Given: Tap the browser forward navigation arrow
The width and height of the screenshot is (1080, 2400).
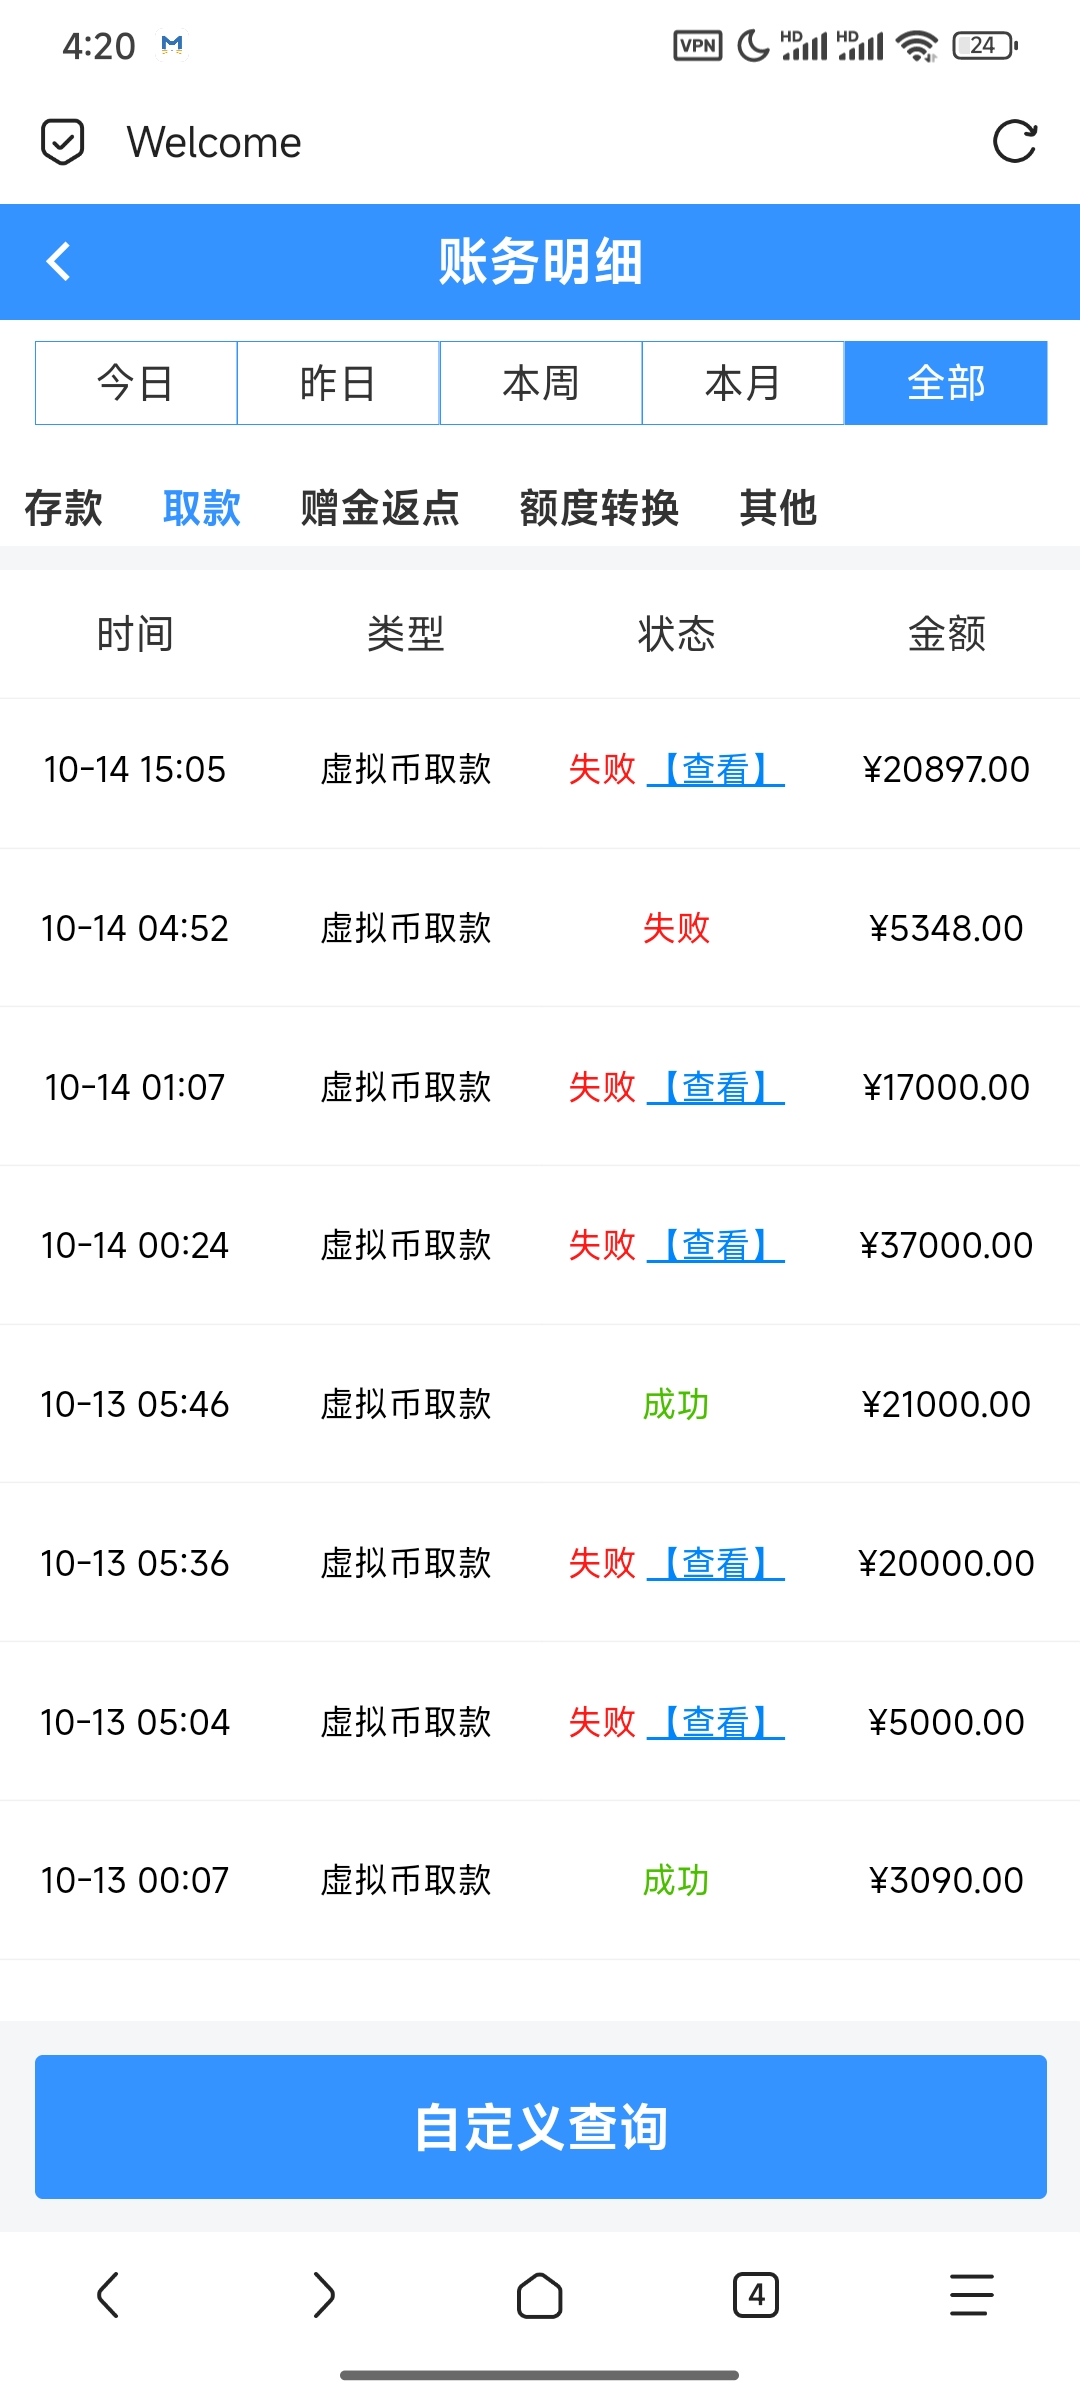Looking at the screenshot, I should coord(324,2294).
